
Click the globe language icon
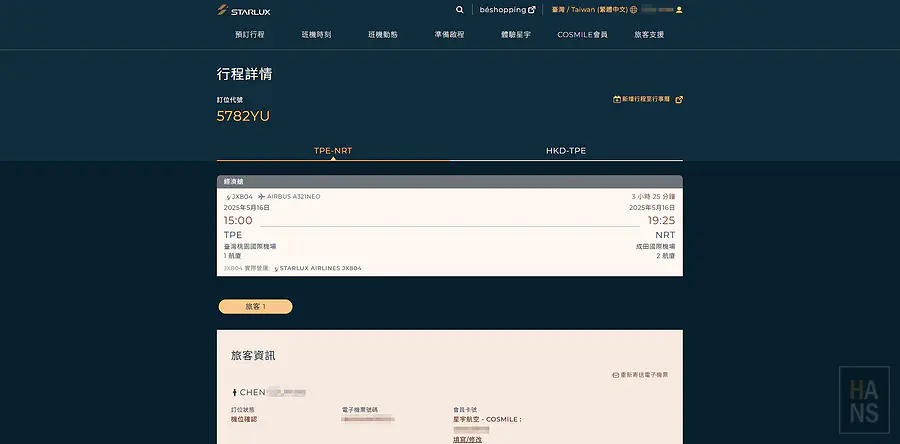click(633, 10)
